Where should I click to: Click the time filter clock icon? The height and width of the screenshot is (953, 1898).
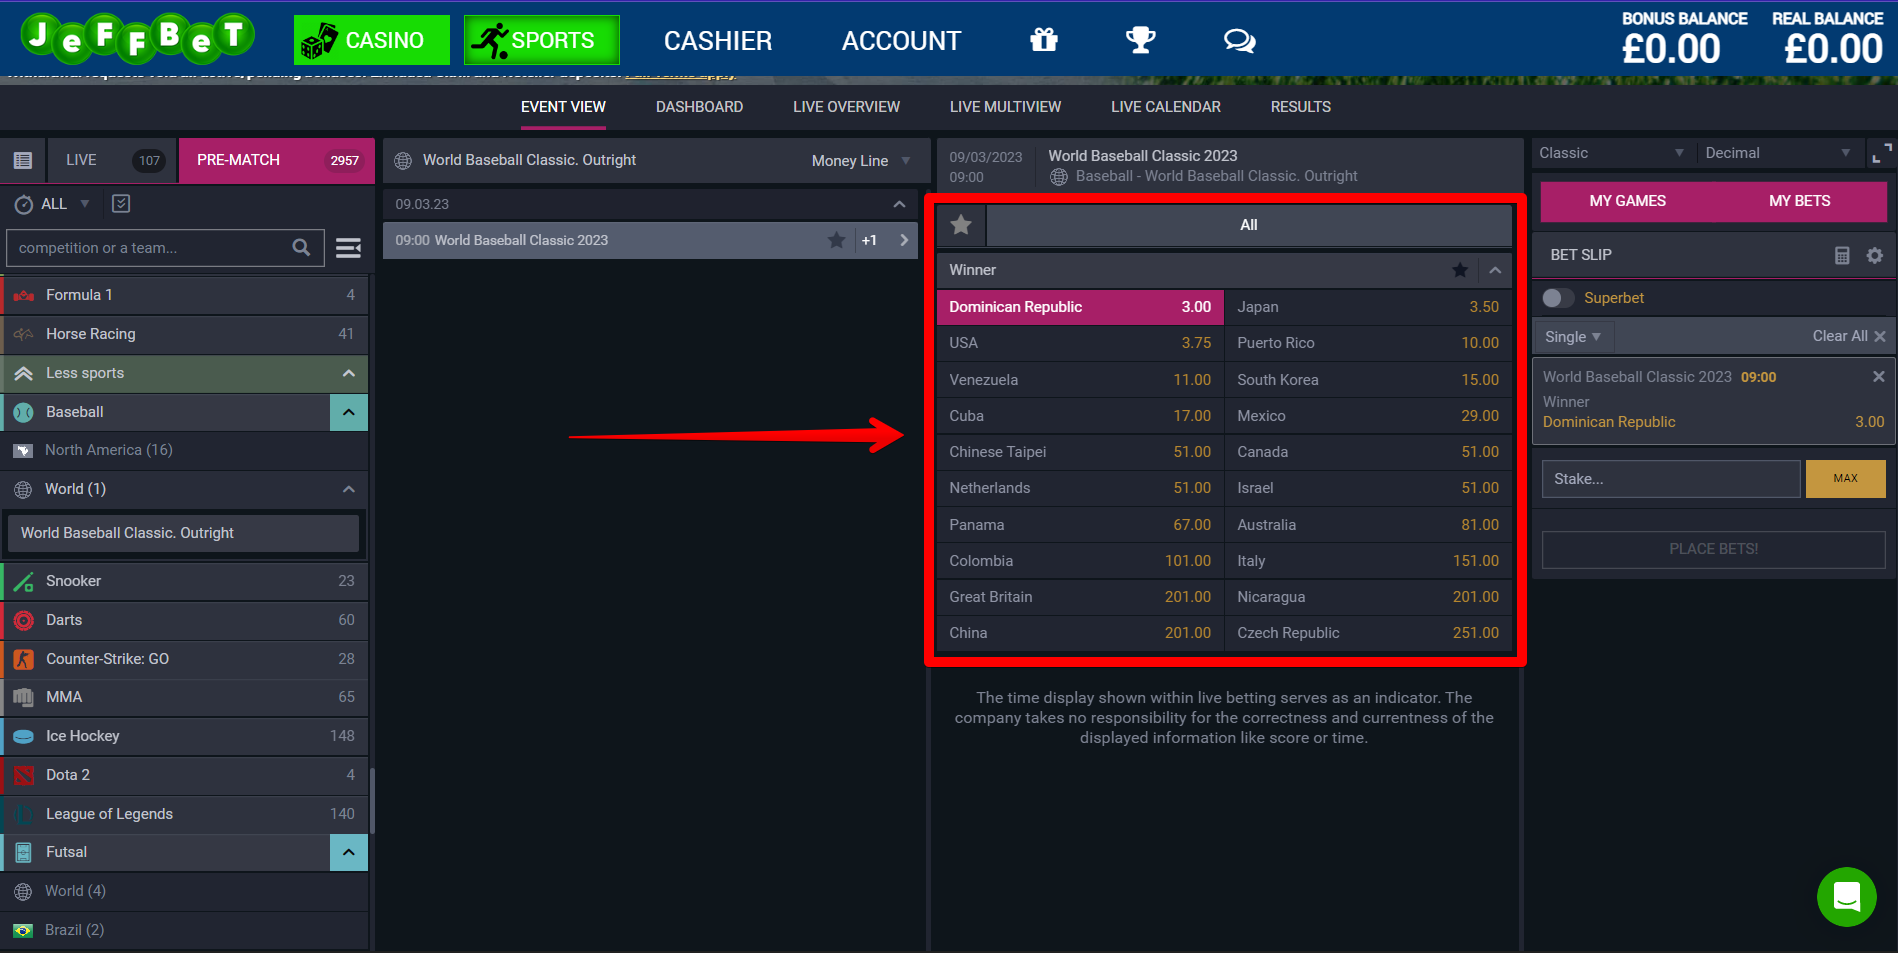click(x=24, y=204)
